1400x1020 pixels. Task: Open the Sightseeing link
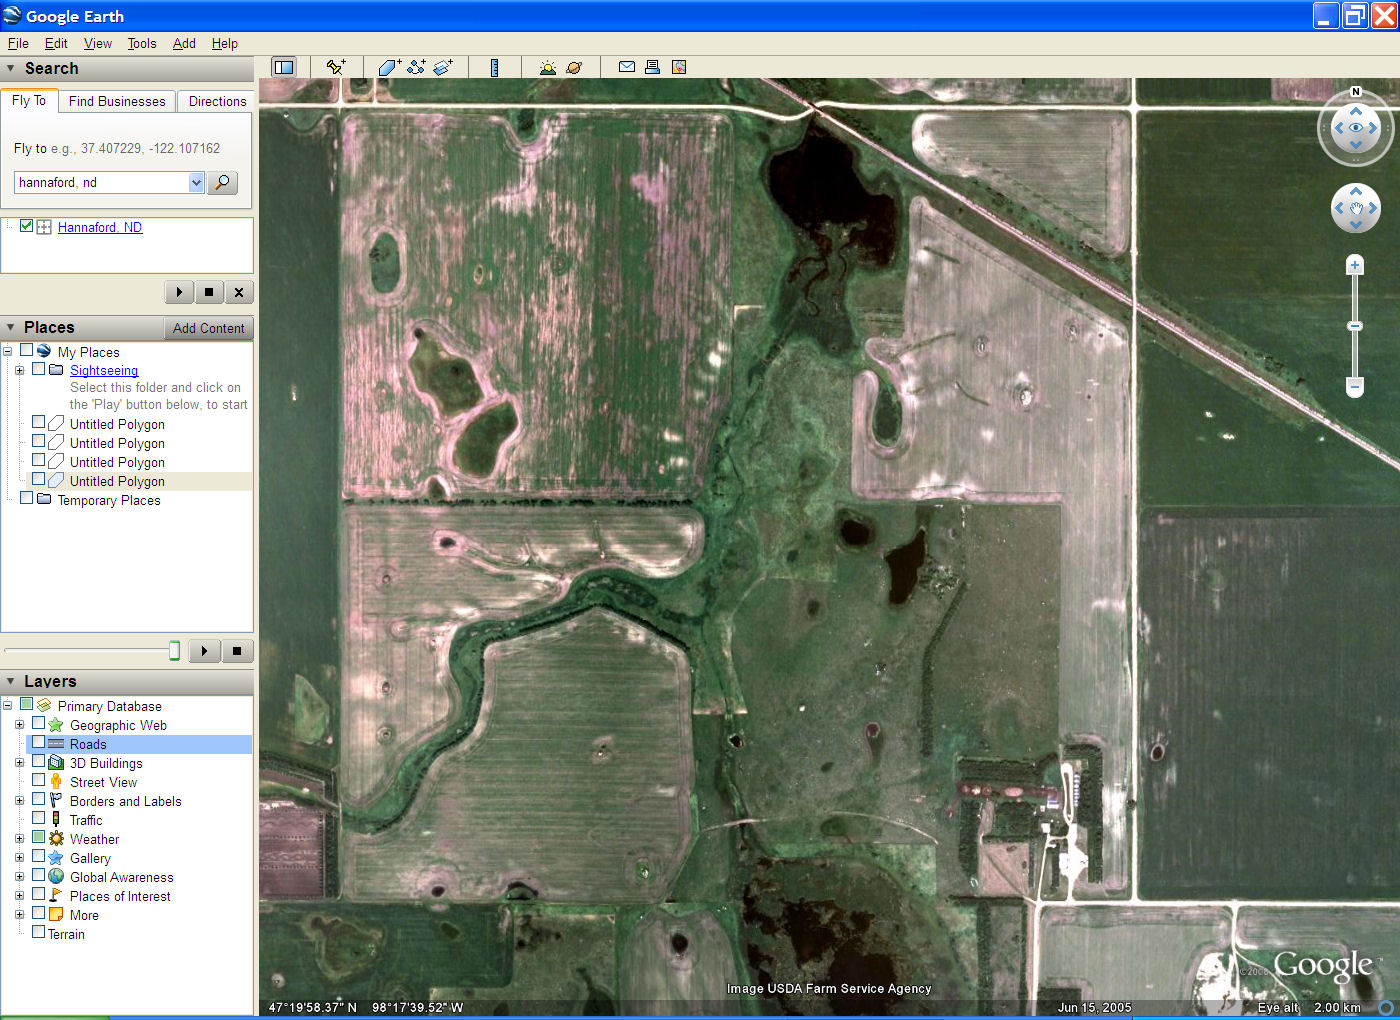click(104, 370)
